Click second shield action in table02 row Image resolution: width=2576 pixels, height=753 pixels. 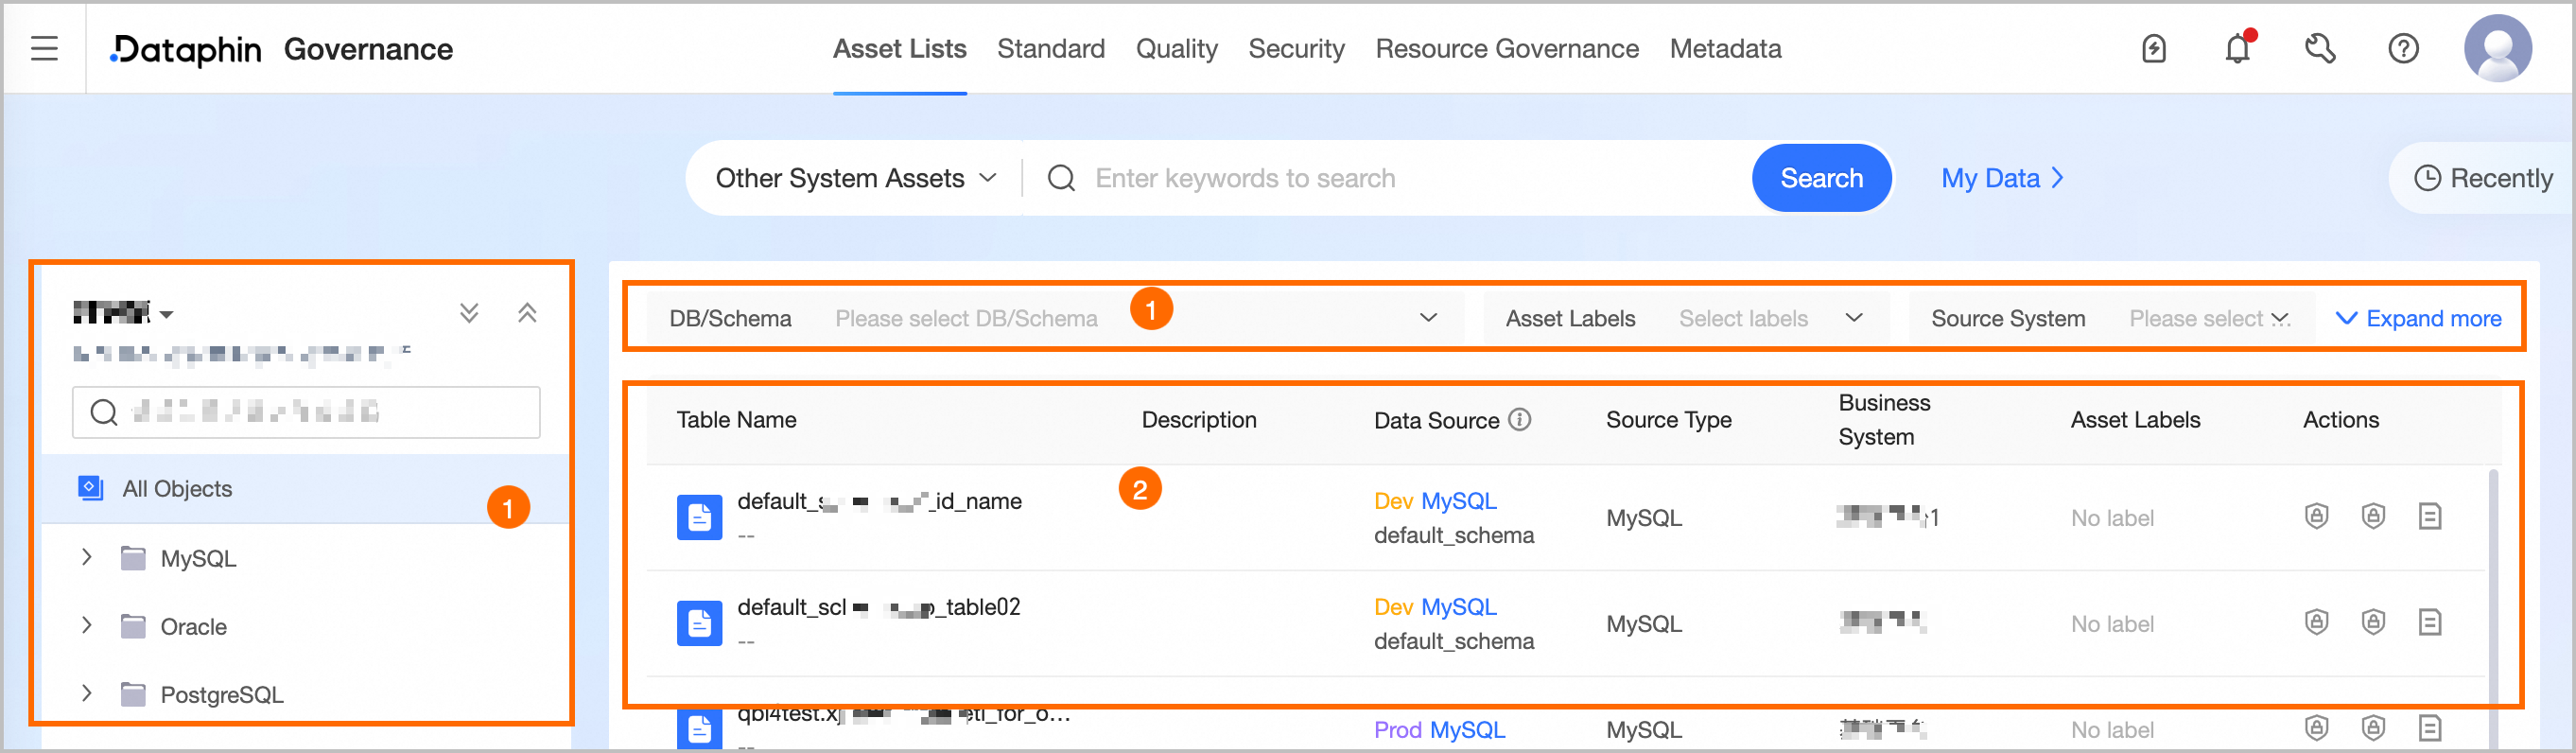pyautogui.click(x=2373, y=622)
